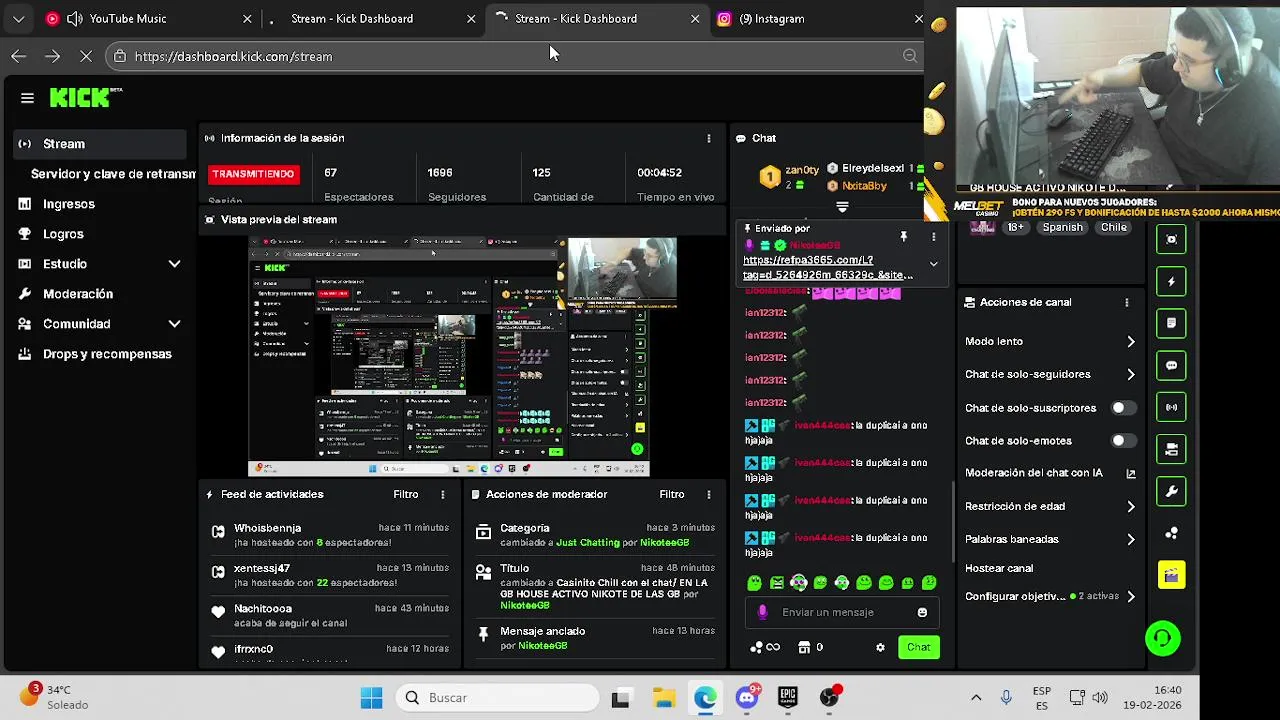This screenshot has height=720, width=1280.
Task: Toggle Chat de solo-suscriptores switch
Action: tap(1123, 408)
